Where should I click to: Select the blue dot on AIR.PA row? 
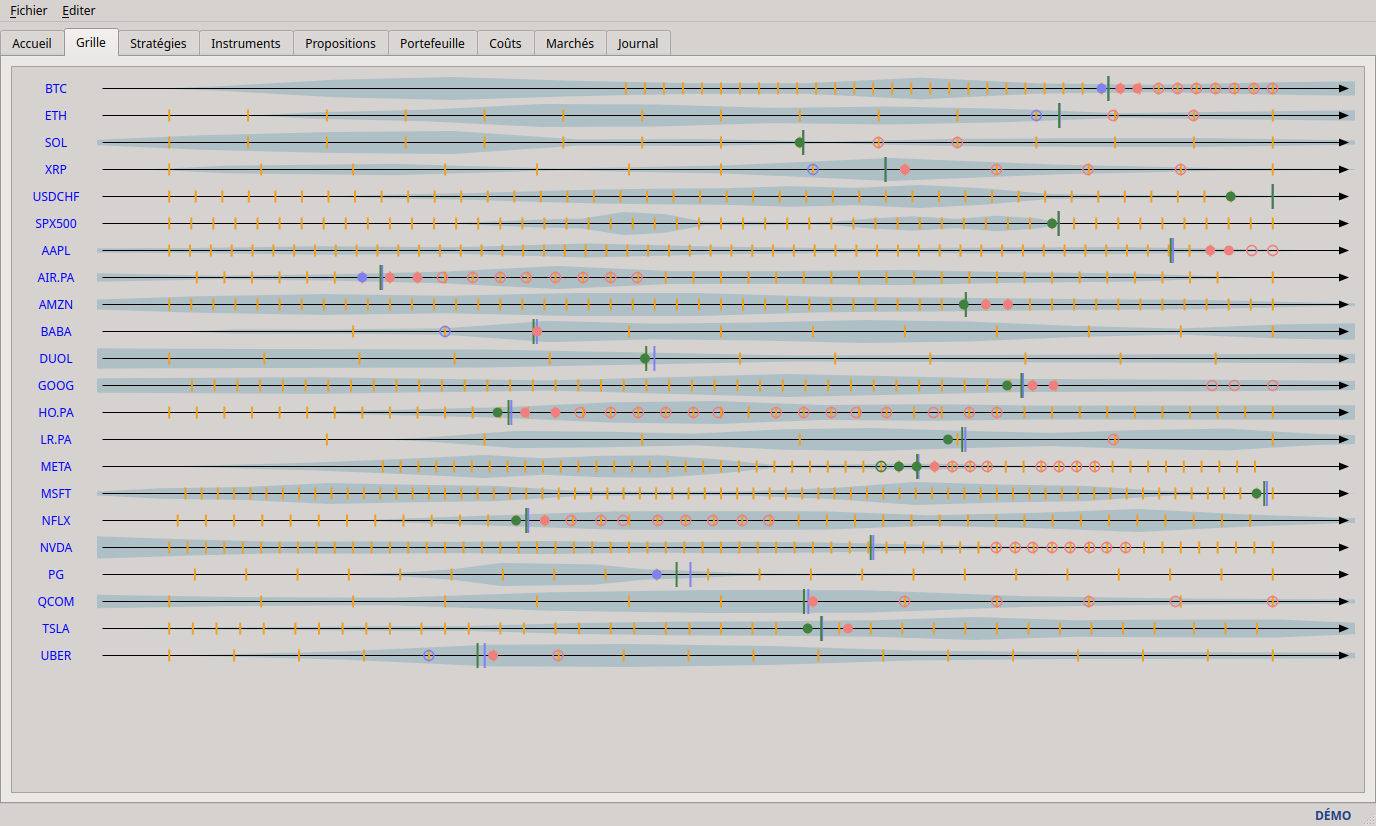point(363,277)
